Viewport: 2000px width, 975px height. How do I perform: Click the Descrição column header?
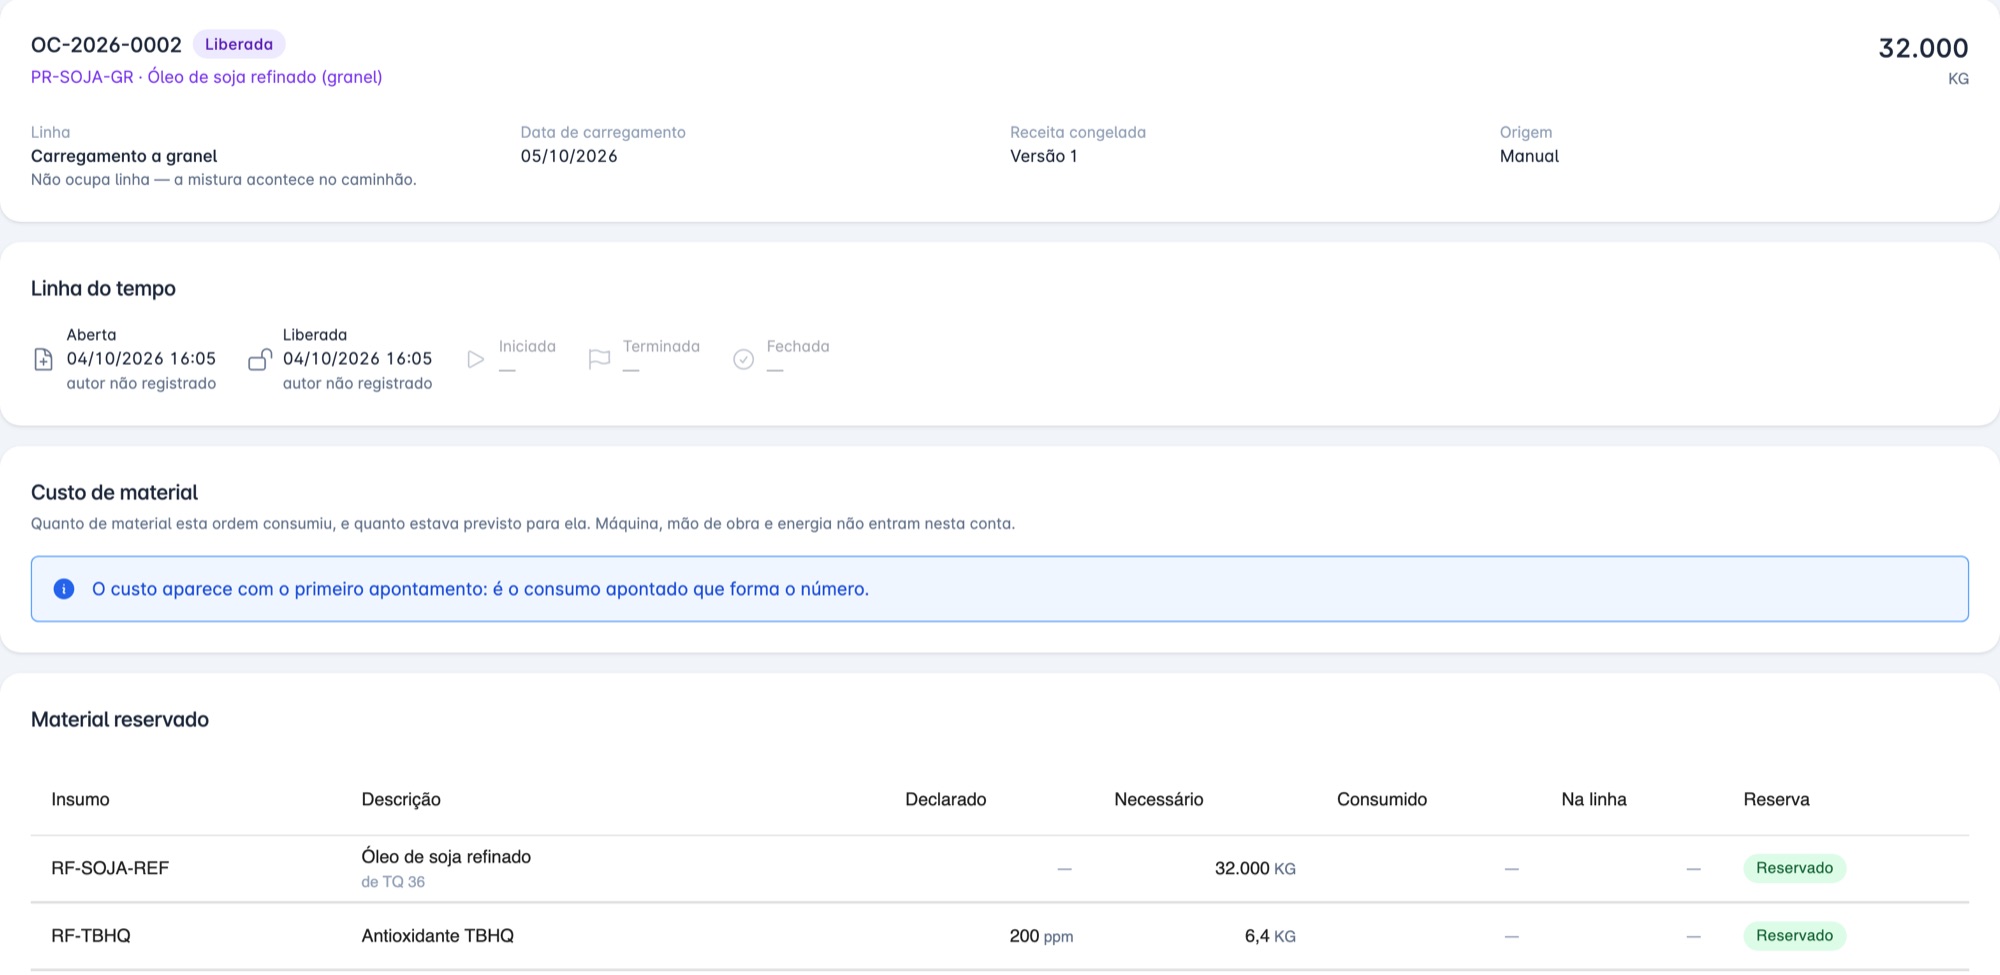coord(401,799)
